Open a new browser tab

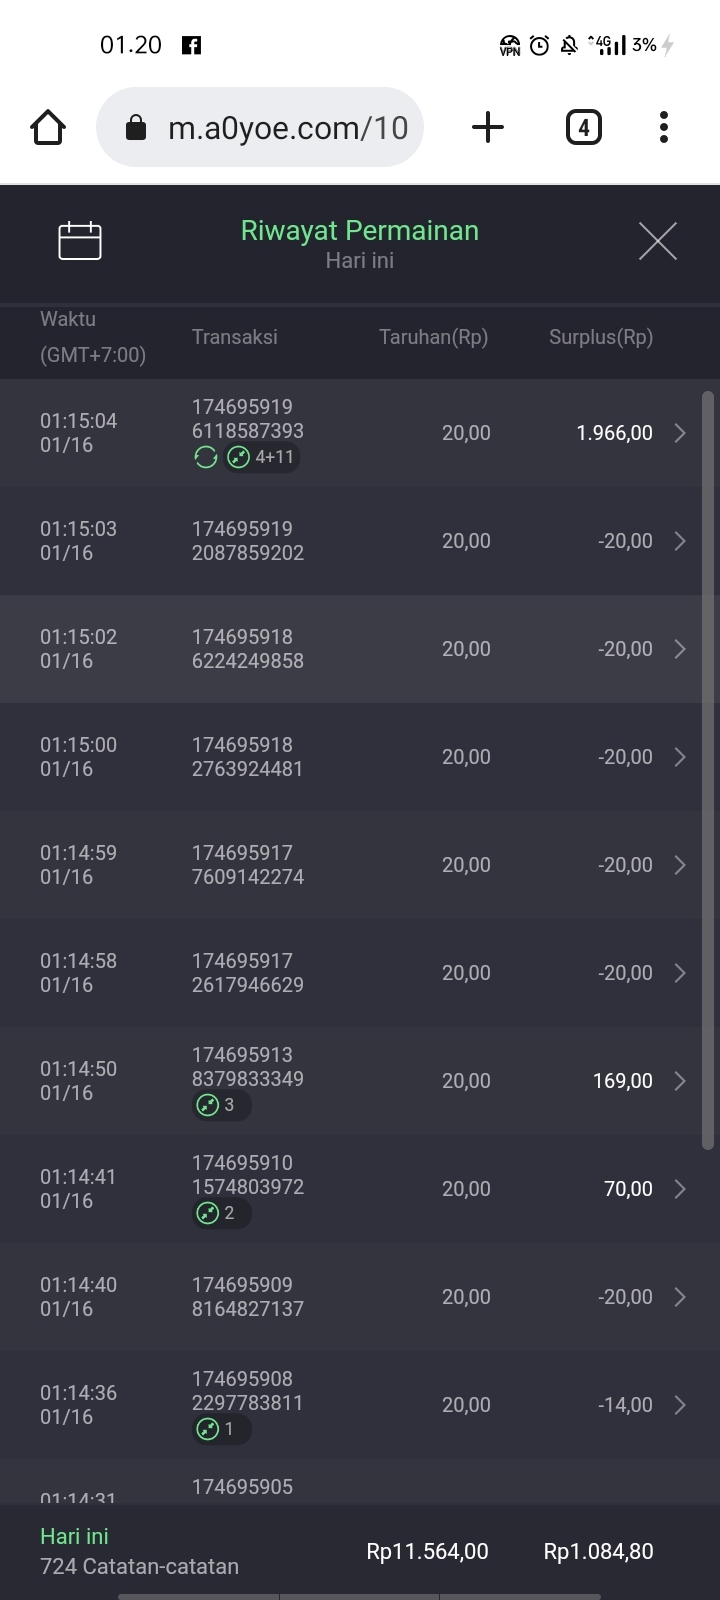point(487,128)
